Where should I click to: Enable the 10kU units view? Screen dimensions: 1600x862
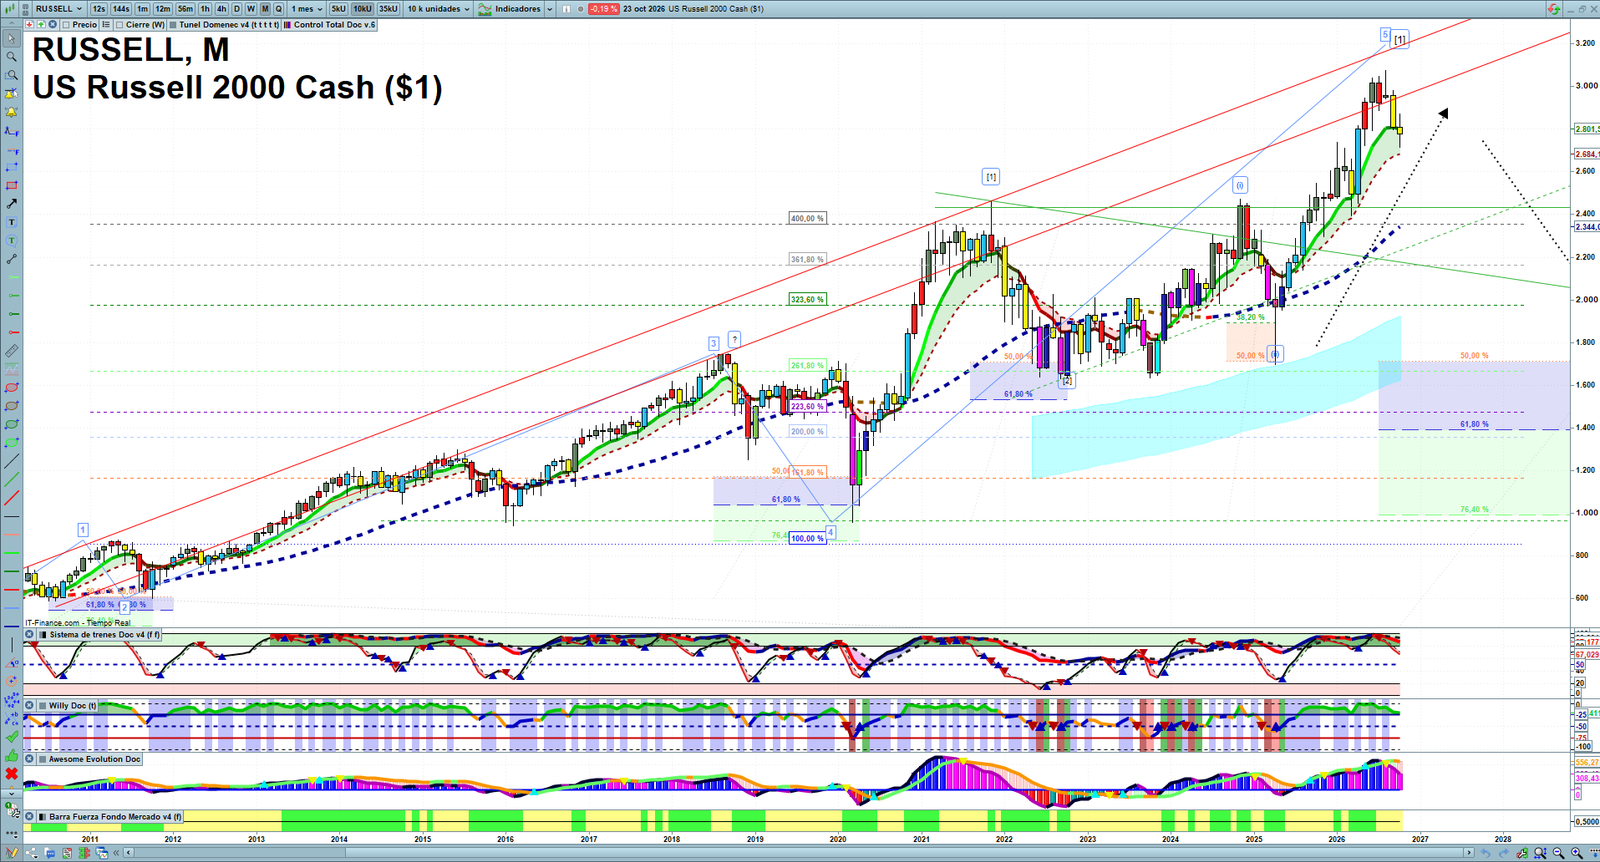(362, 9)
